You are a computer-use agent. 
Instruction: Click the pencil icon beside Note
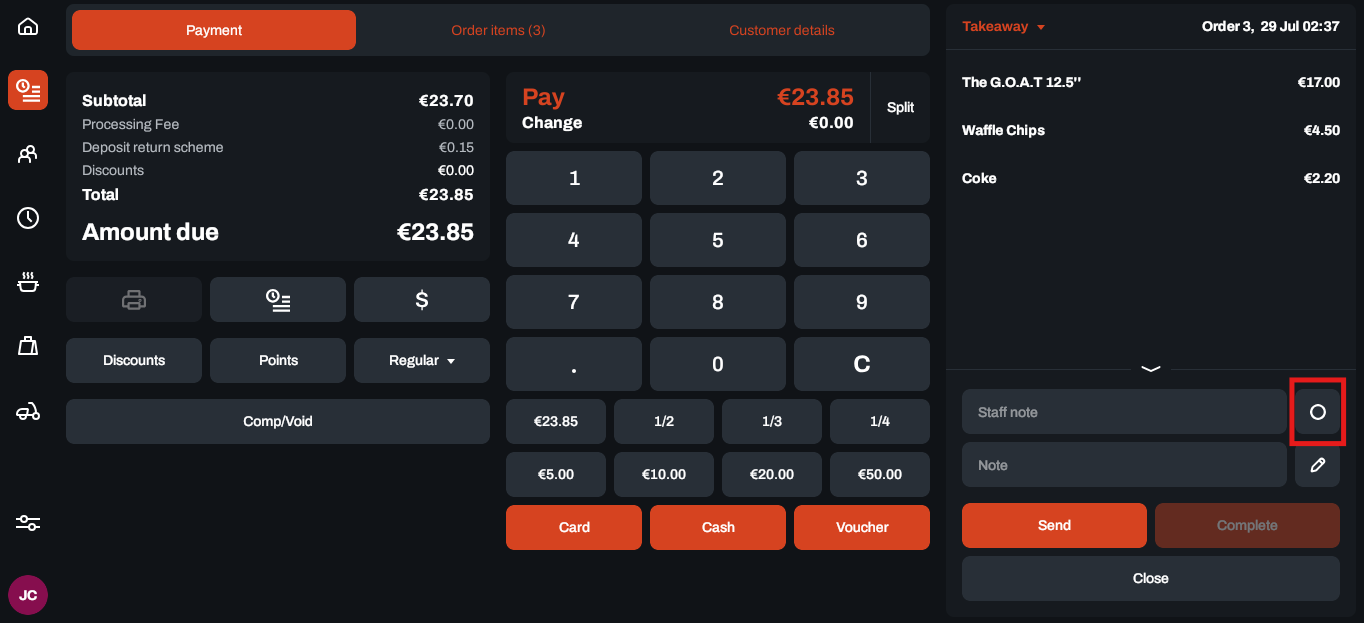[x=1317, y=465]
